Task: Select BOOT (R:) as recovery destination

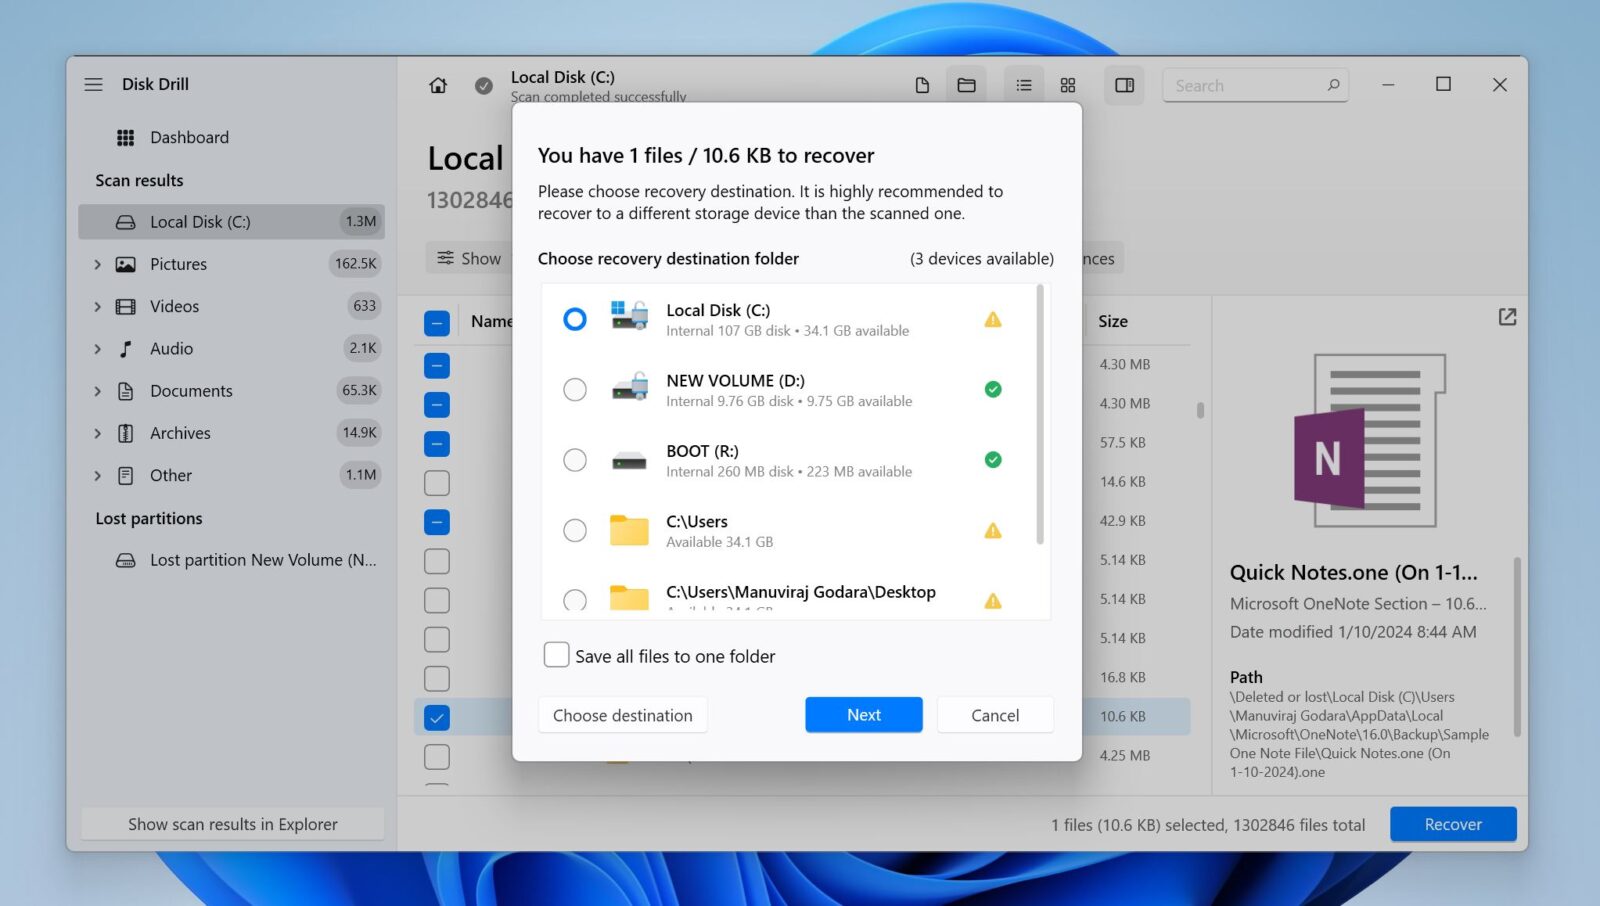Action: pos(575,460)
